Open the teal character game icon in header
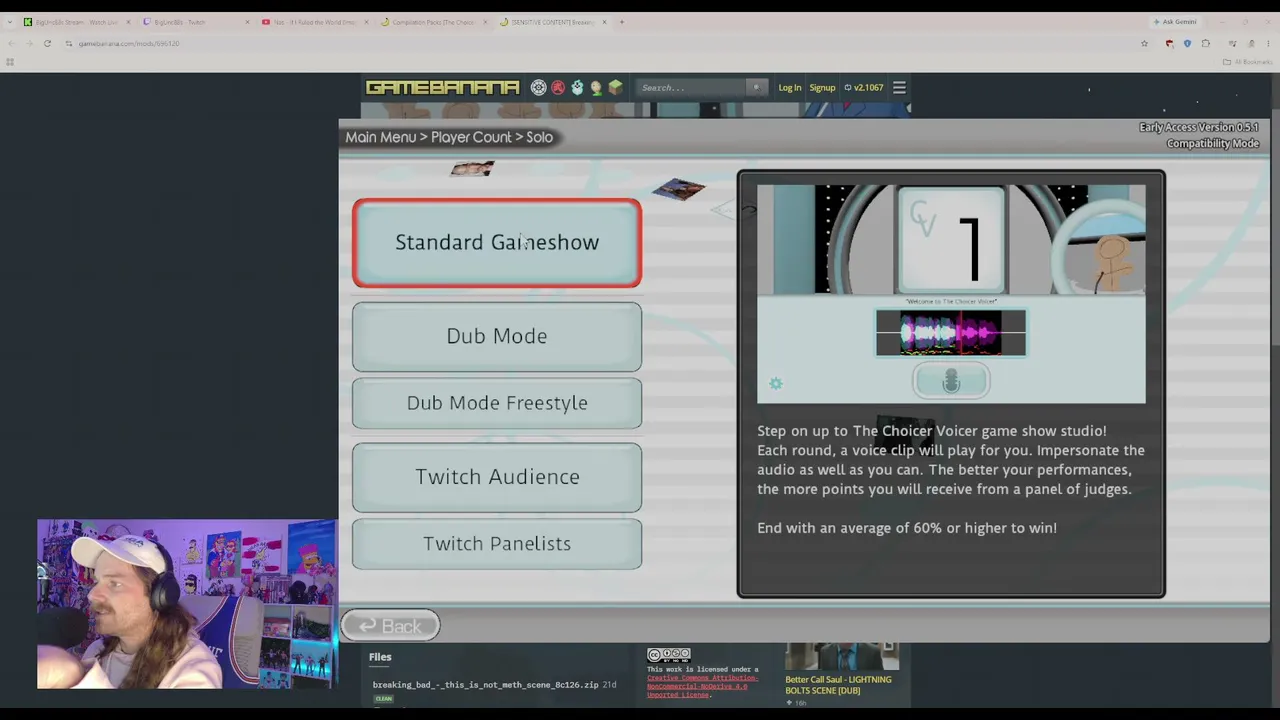The image size is (1280, 720). click(x=577, y=88)
